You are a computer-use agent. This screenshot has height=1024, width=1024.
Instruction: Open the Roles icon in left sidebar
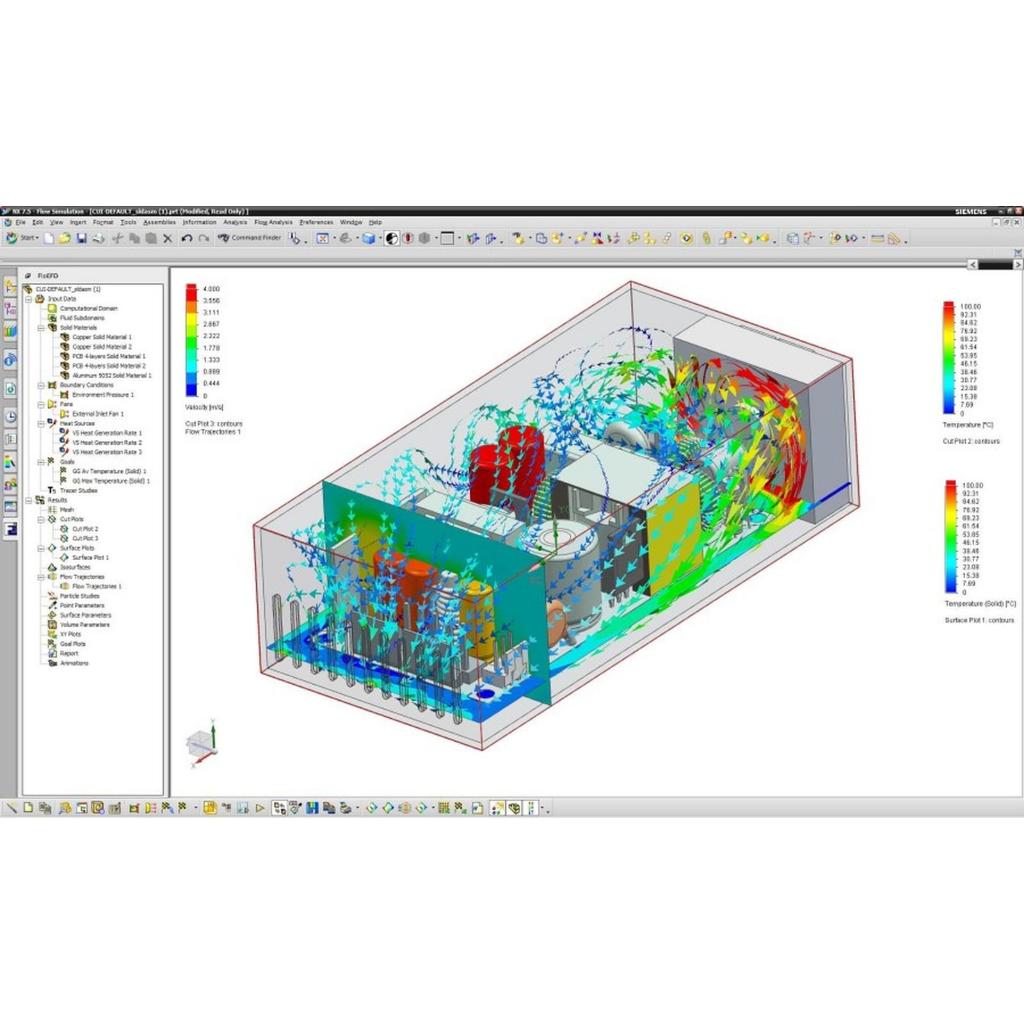tap(10, 485)
